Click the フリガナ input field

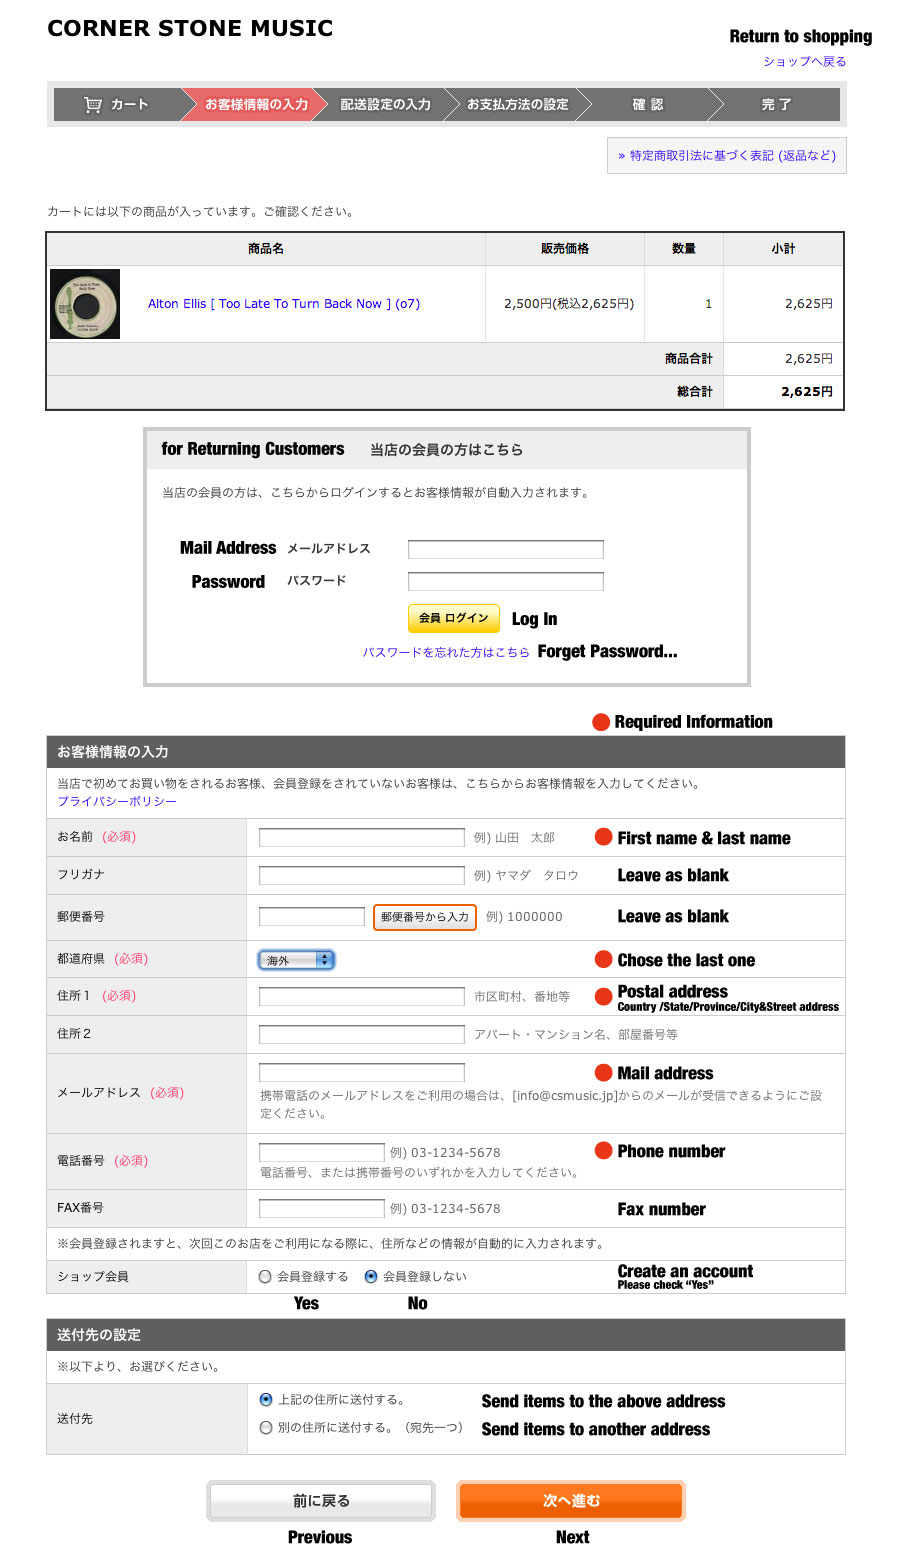[x=362, y=876]
